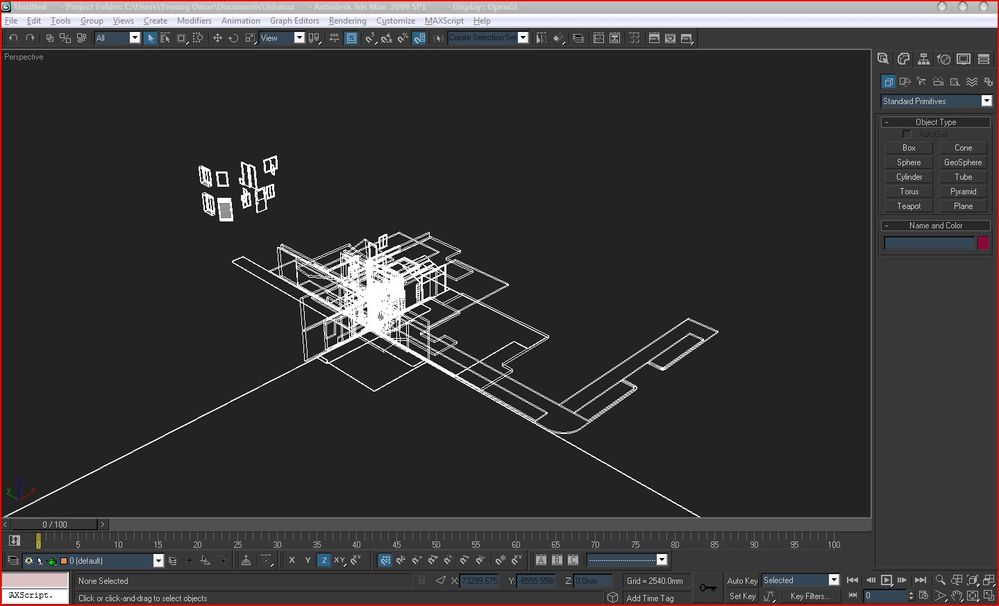Viewport: 999px width, 606px height.
Task: Activate the Select and Move tool
Action: pyautogui.click(x=217, y=38)
